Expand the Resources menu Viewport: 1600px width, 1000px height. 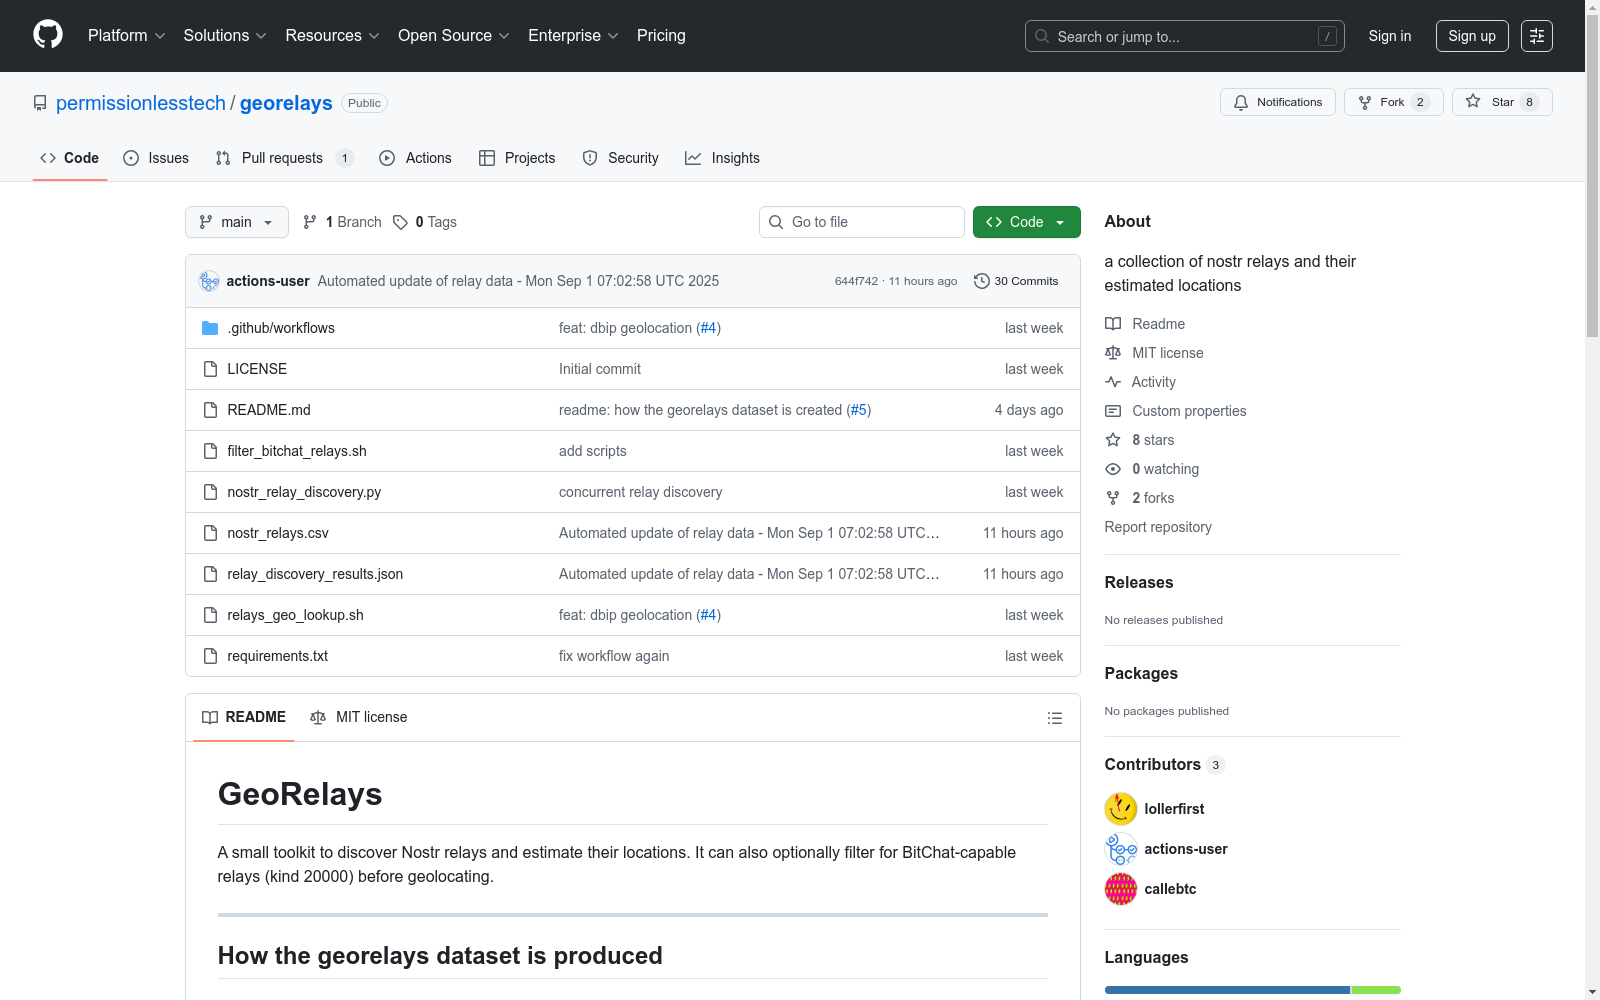(332, 36)
